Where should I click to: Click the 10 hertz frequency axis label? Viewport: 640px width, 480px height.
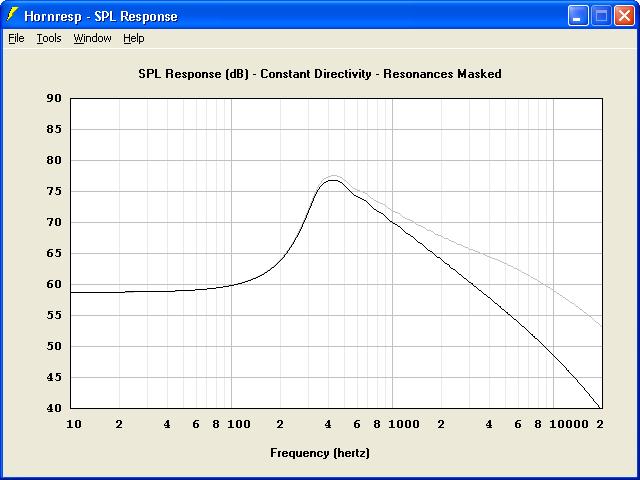coord(74,424)
